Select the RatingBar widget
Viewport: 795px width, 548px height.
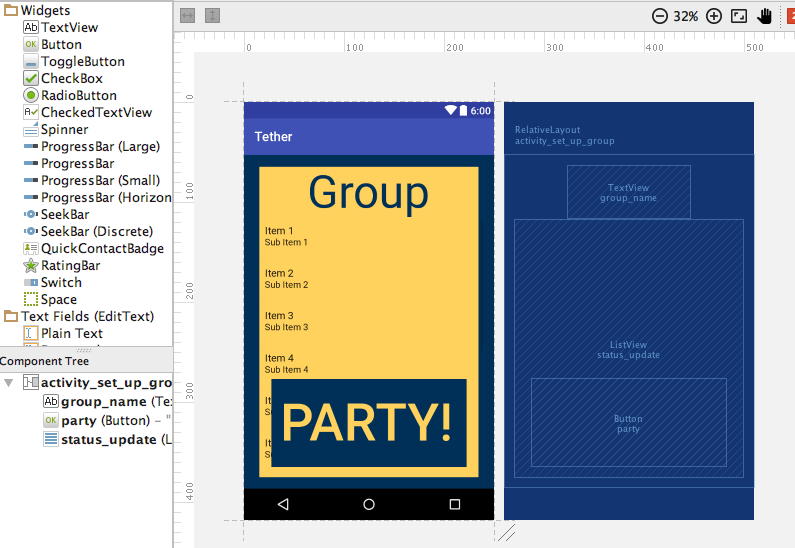[62, 265]
